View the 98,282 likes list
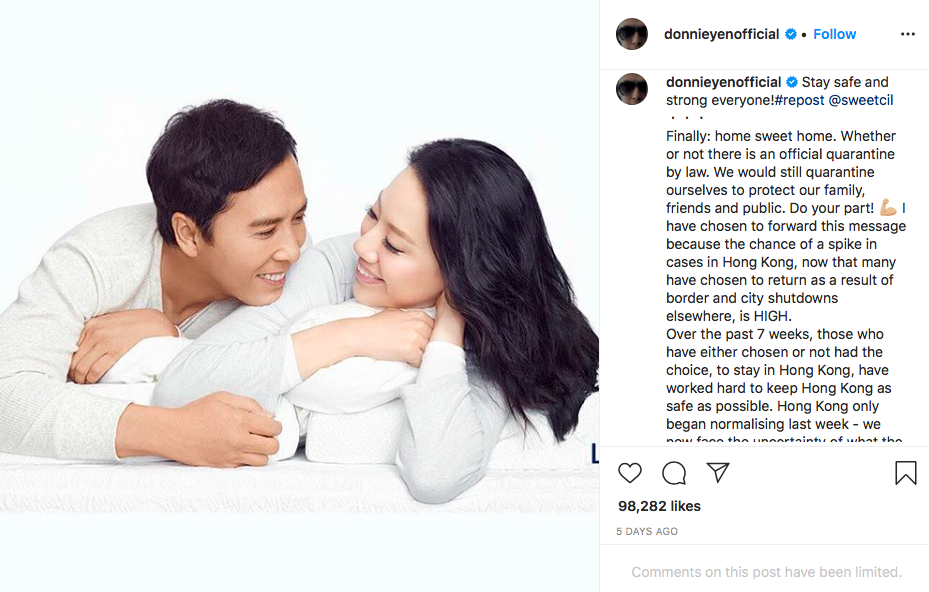Image resolution: width=929 pixels, height=592 pixels. (659, 506)
